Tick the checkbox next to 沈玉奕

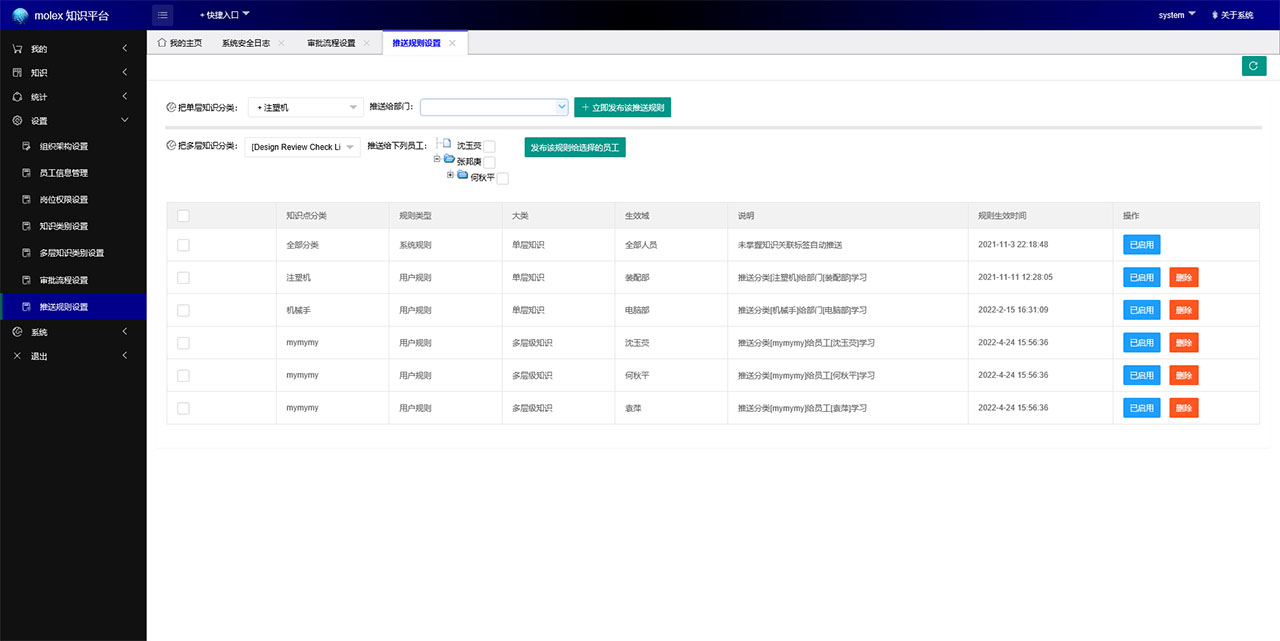(x=489, y=147)
